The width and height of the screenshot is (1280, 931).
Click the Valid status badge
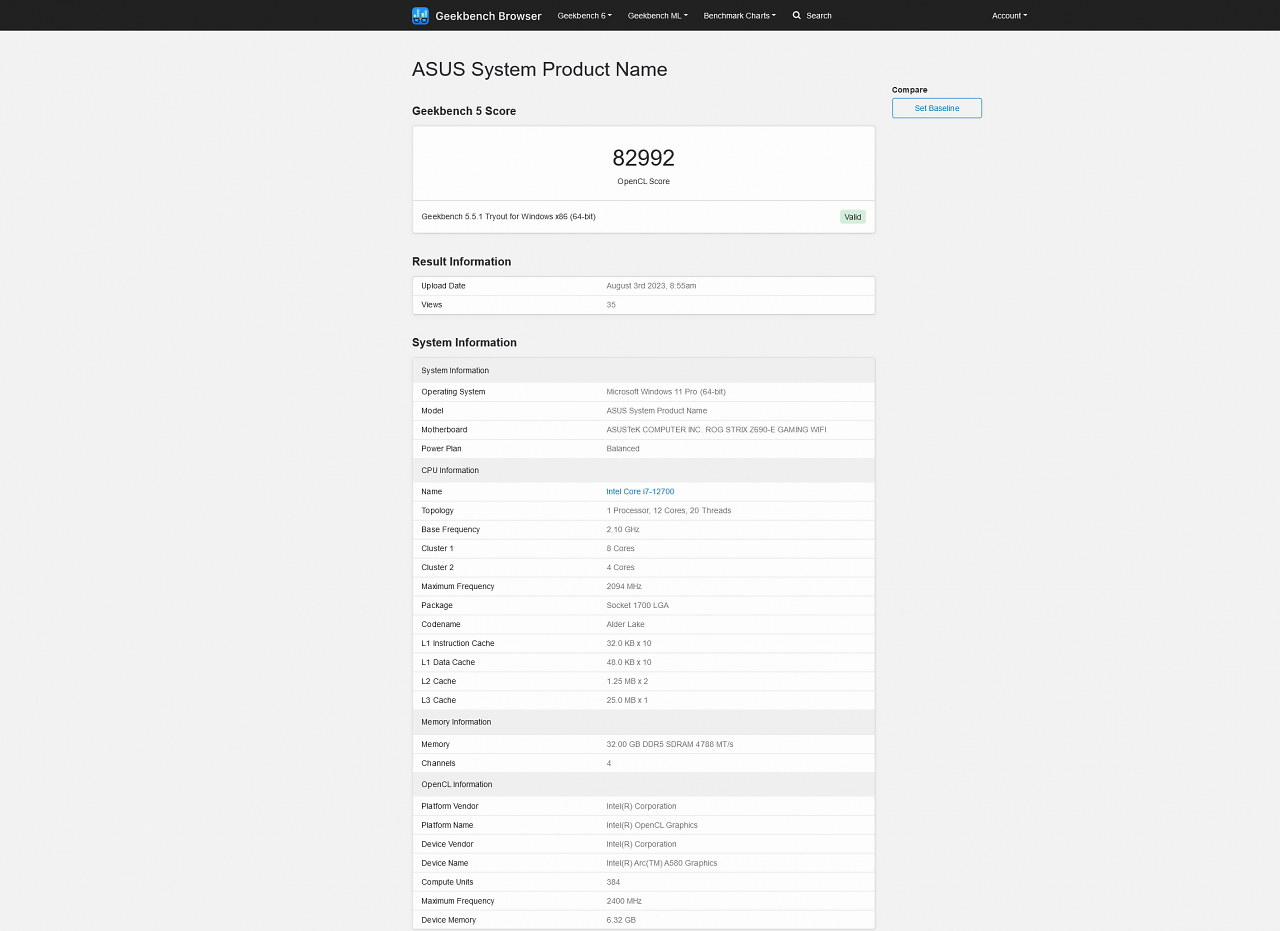853,216
